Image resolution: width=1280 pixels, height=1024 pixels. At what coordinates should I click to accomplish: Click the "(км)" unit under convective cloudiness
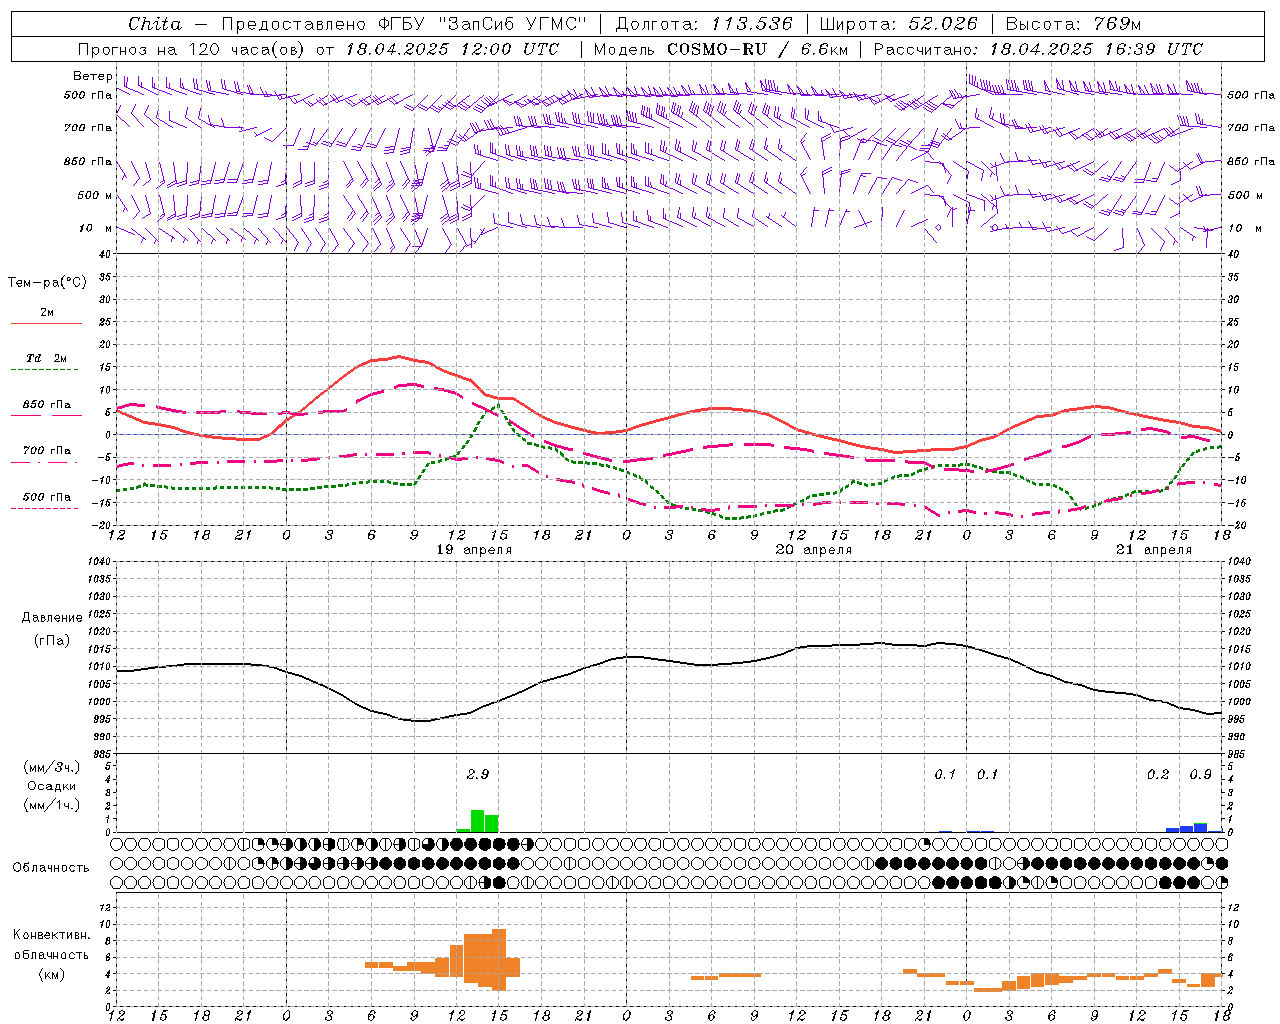pyautogui.click(x=51, y=974)
